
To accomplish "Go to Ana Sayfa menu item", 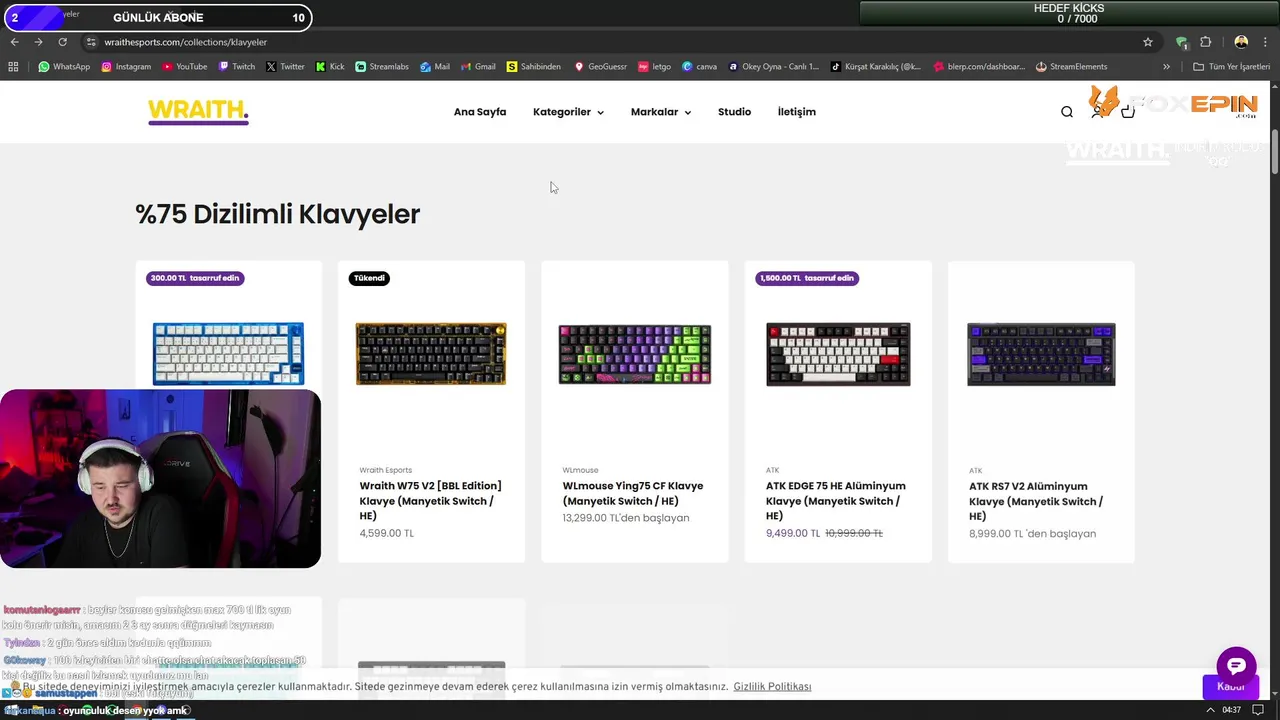I will pos(480,112).
